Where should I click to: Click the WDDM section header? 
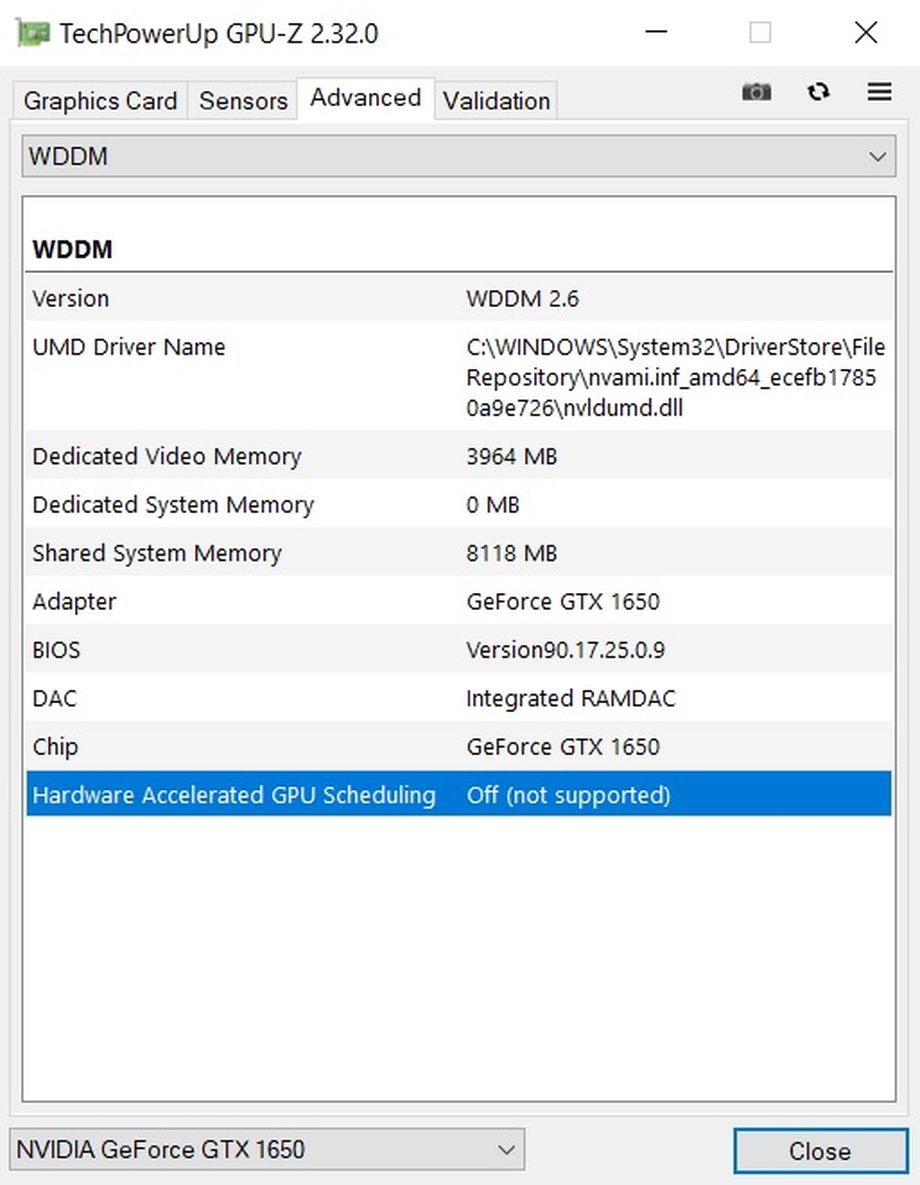pyautogui.click(x=73, y=249)
